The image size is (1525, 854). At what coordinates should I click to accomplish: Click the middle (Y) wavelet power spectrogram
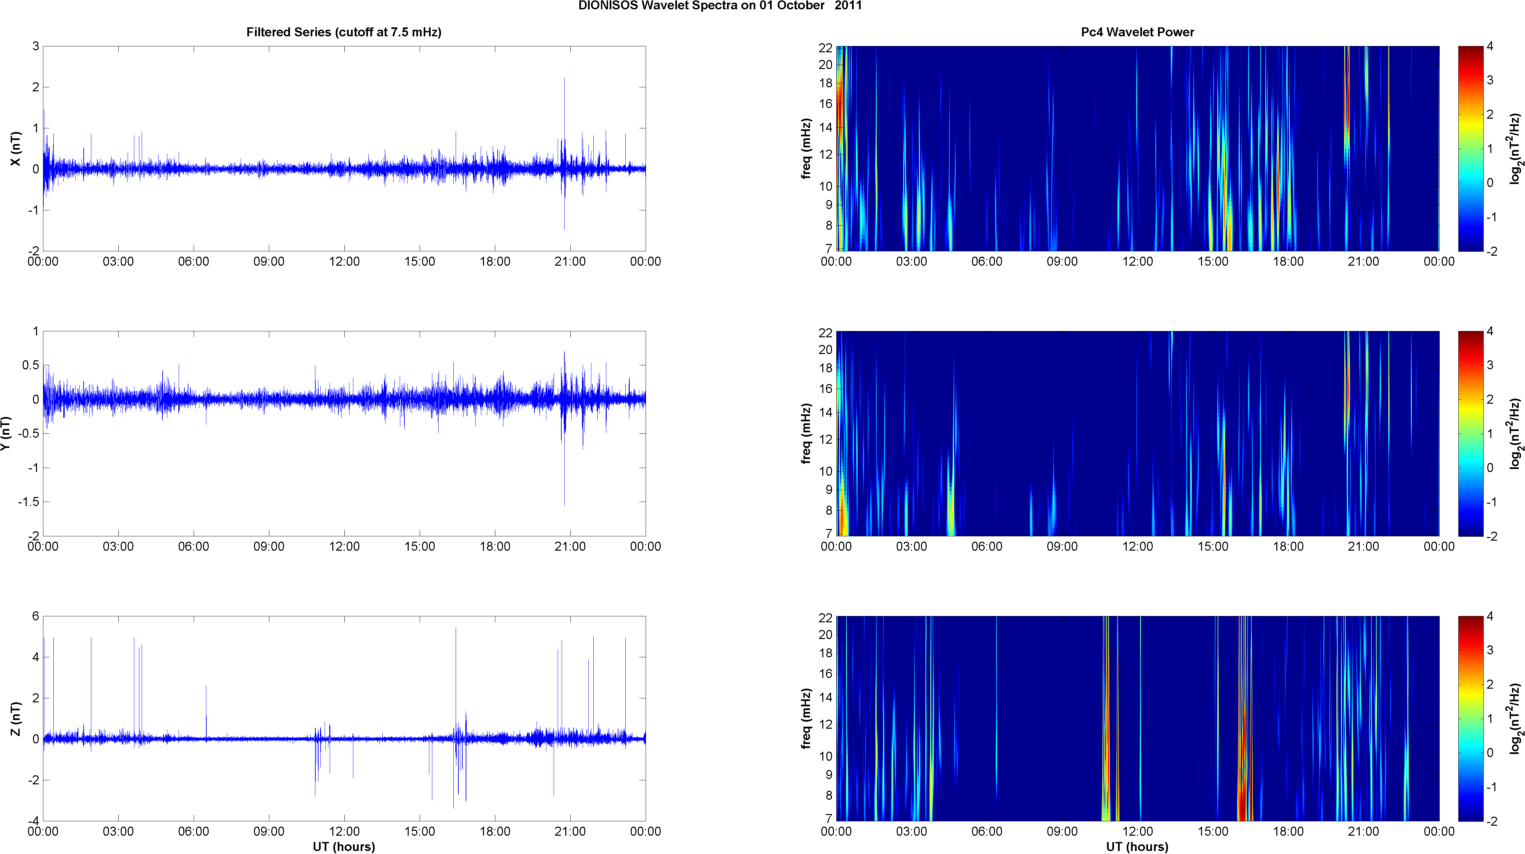(1138, 433)
